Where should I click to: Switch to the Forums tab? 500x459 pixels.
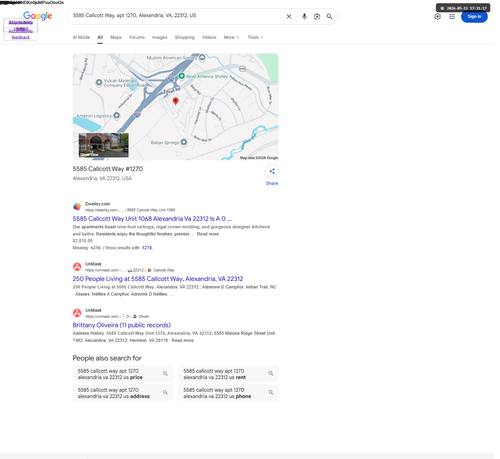point(137,37)
